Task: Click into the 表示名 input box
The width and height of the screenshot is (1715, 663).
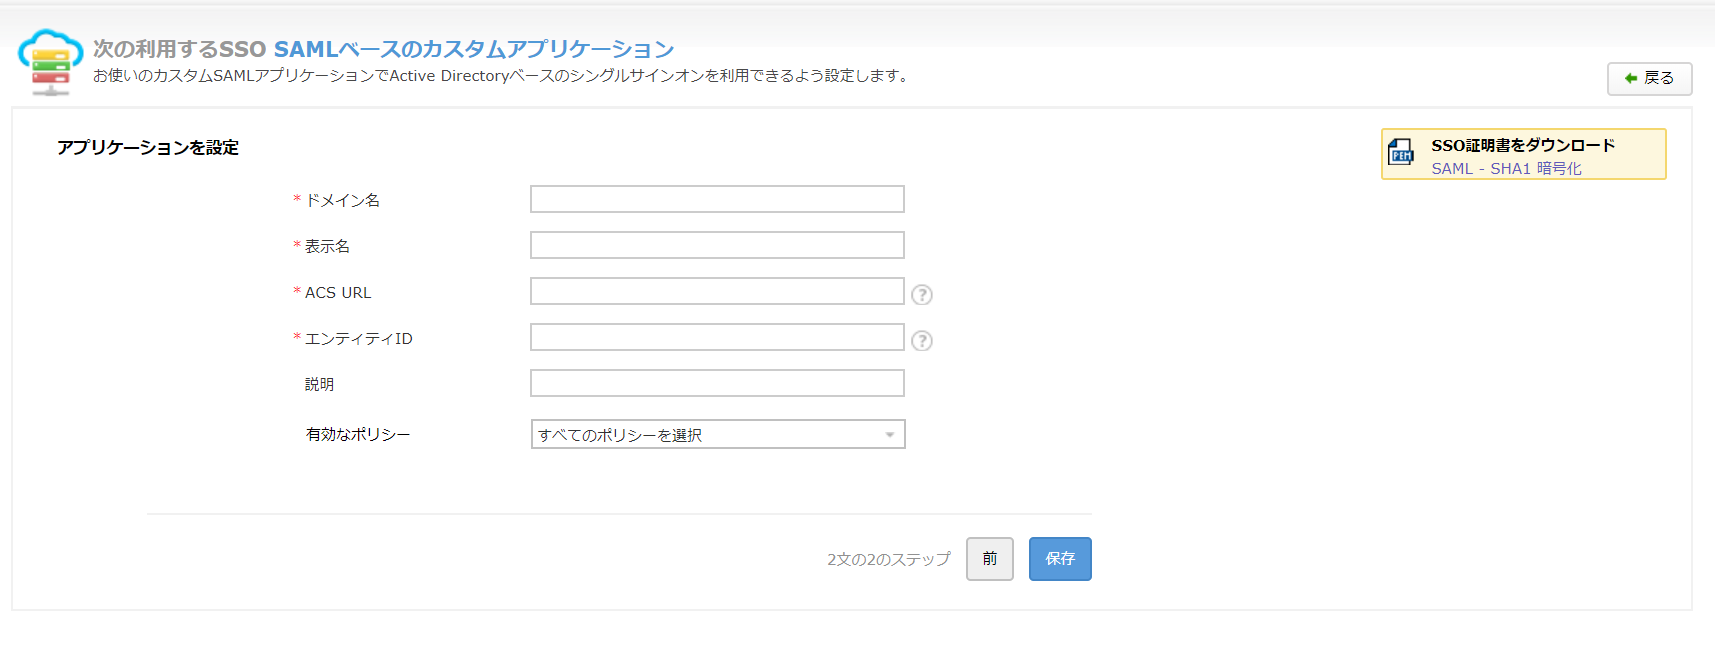Action: pyautogui.click(x=717, y=245)
